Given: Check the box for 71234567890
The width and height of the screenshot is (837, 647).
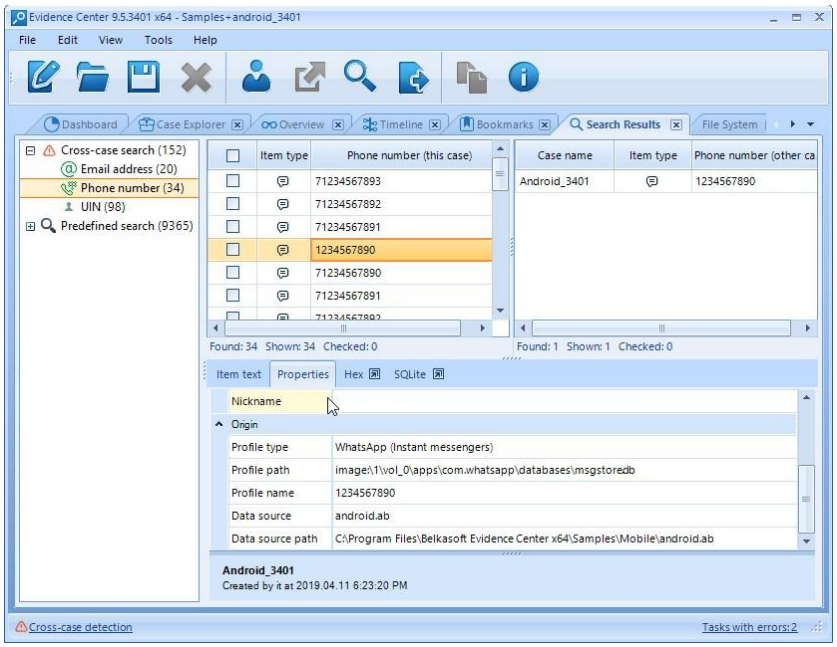Looking at the screenshot, I should tap(233, 272).
